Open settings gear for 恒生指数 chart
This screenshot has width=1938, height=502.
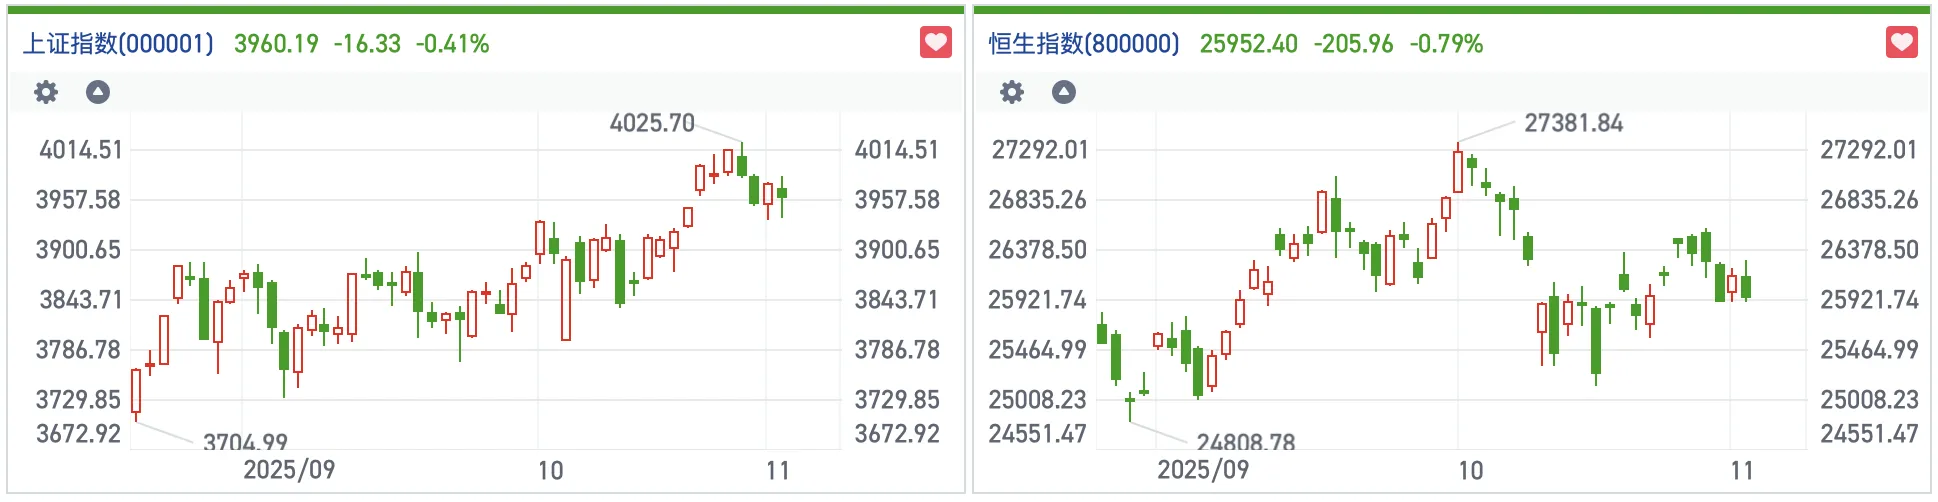point(1012,92)
